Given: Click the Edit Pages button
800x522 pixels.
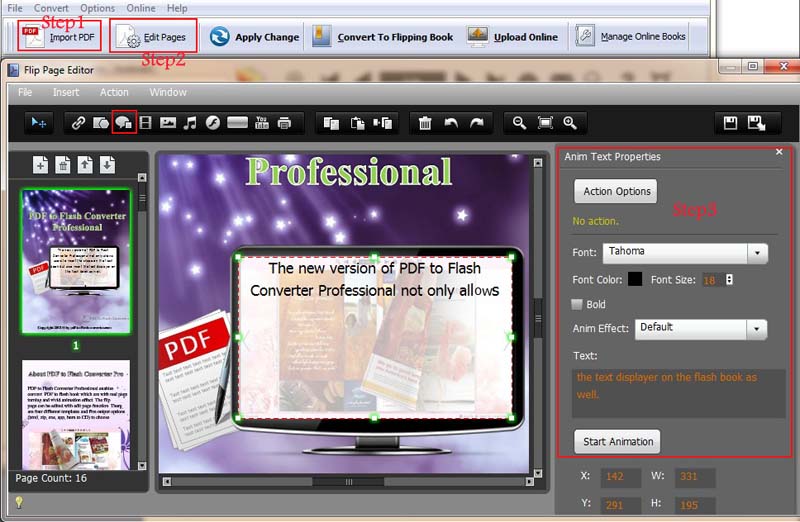Looking at the screenshot, I should (153, 36).
